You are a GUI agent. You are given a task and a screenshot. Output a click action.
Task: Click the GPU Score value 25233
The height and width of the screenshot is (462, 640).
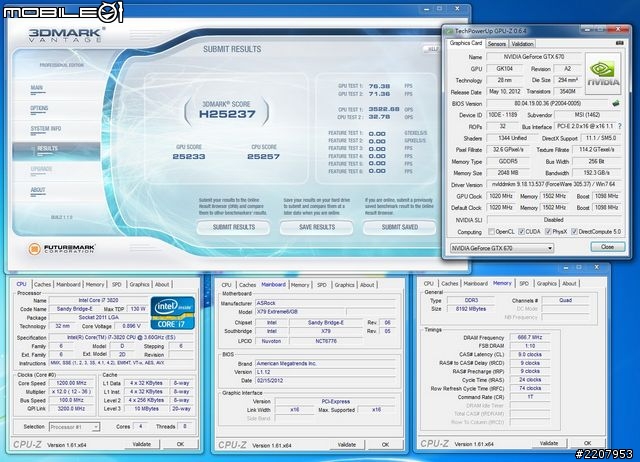click(x=189, y=157)
